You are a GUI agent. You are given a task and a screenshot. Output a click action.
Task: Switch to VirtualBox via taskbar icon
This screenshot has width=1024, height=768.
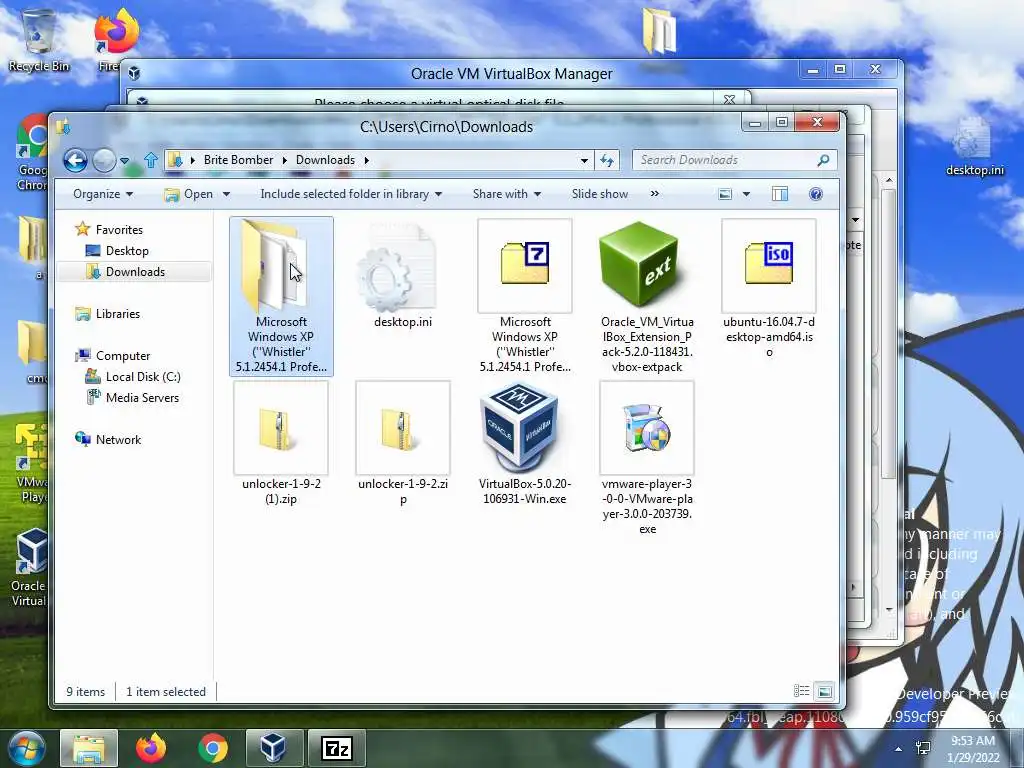(274, 748)
